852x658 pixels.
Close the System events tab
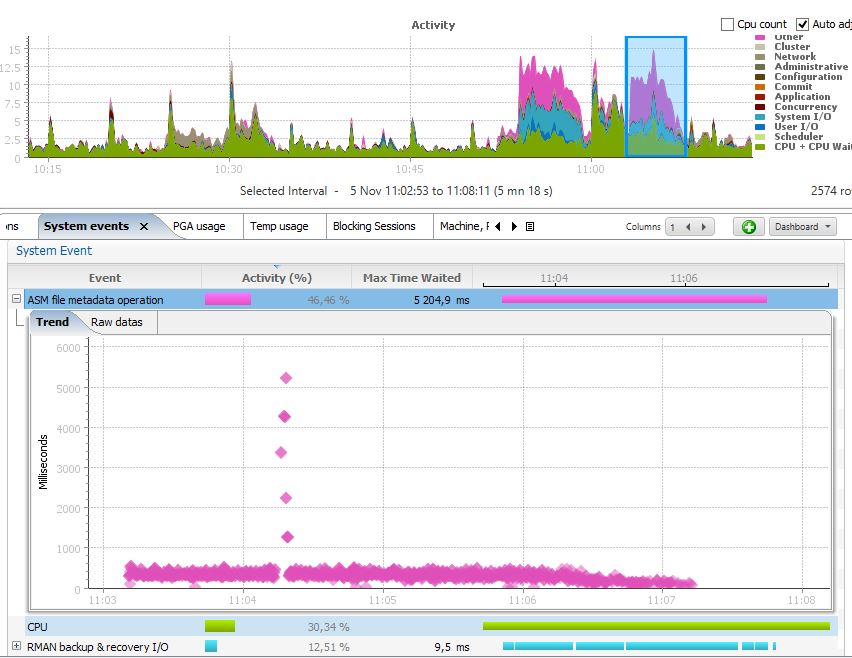(144, 227)
